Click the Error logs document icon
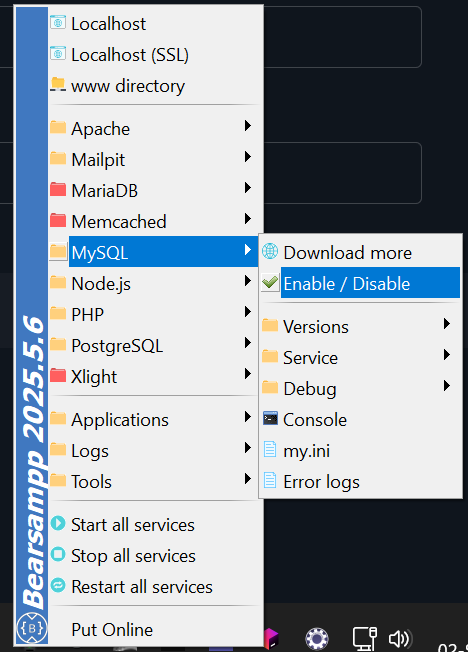This screenshot has height=652, width=468. 270,480
